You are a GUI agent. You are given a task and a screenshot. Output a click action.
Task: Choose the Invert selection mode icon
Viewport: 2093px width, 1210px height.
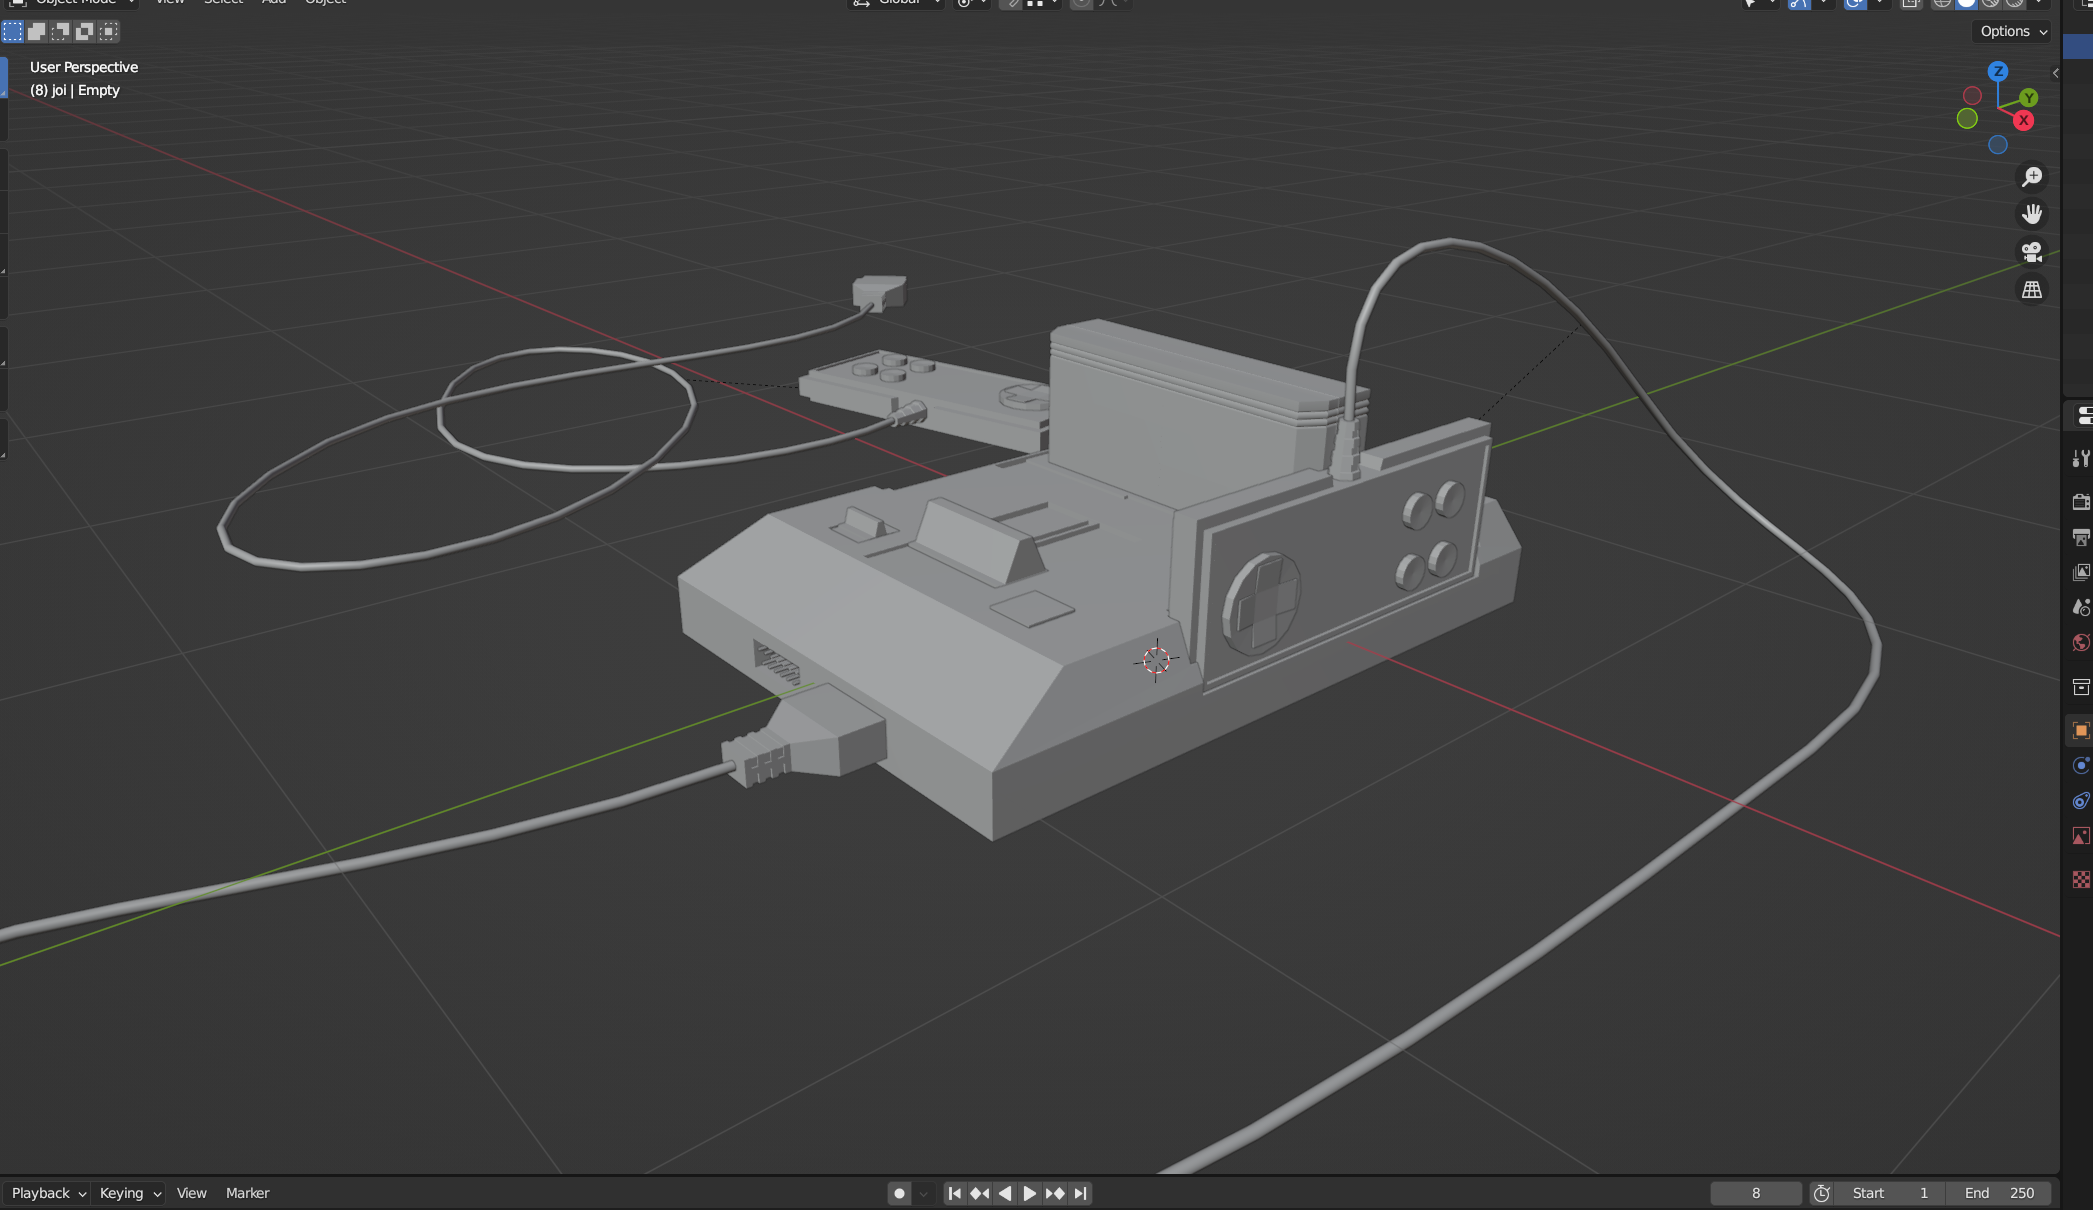84,32
